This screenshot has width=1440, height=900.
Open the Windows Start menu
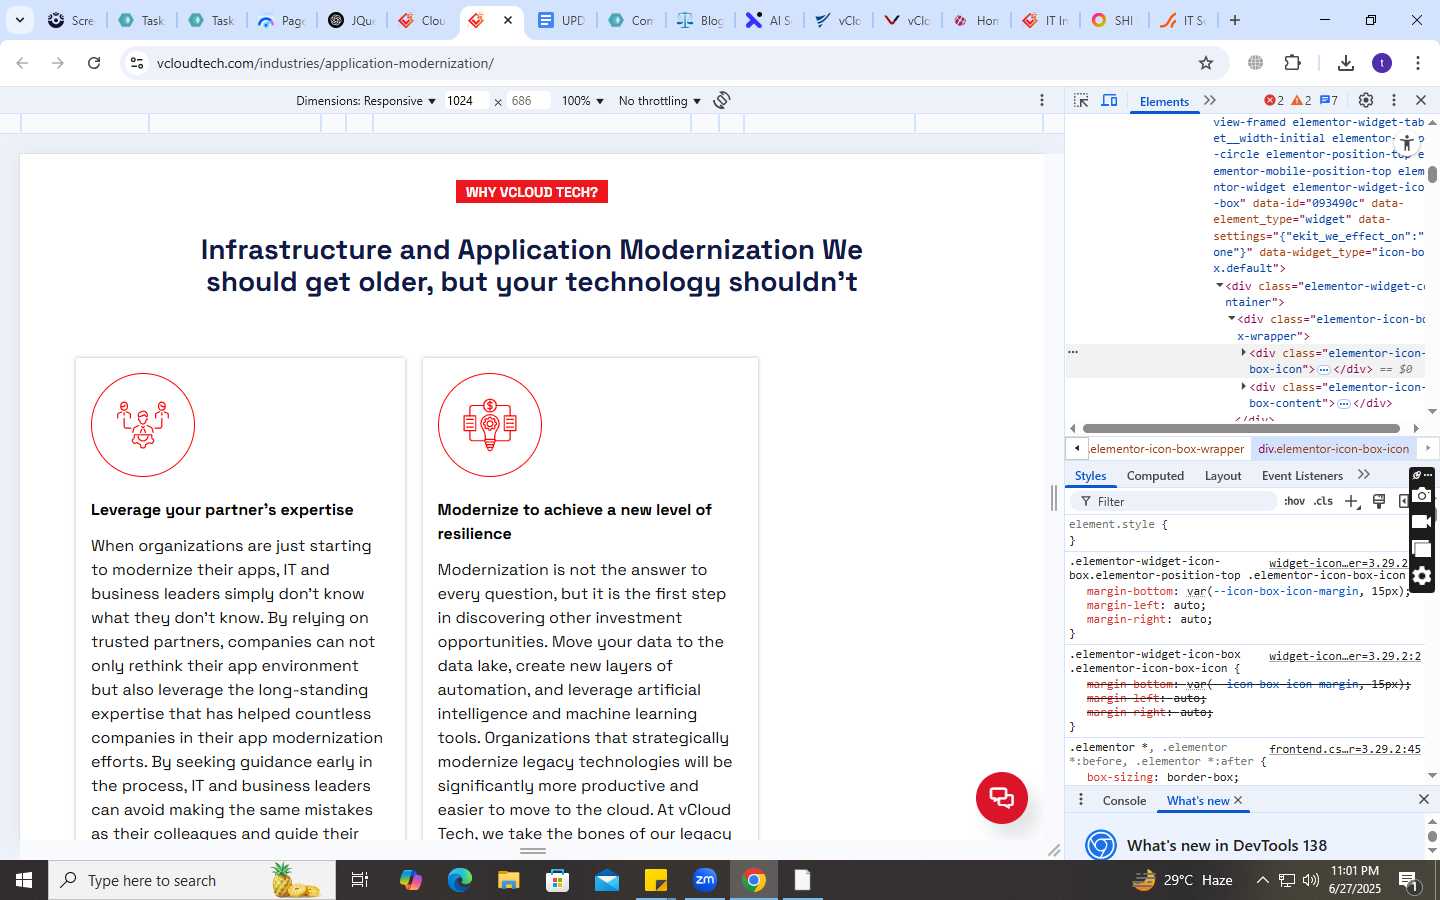24,880
